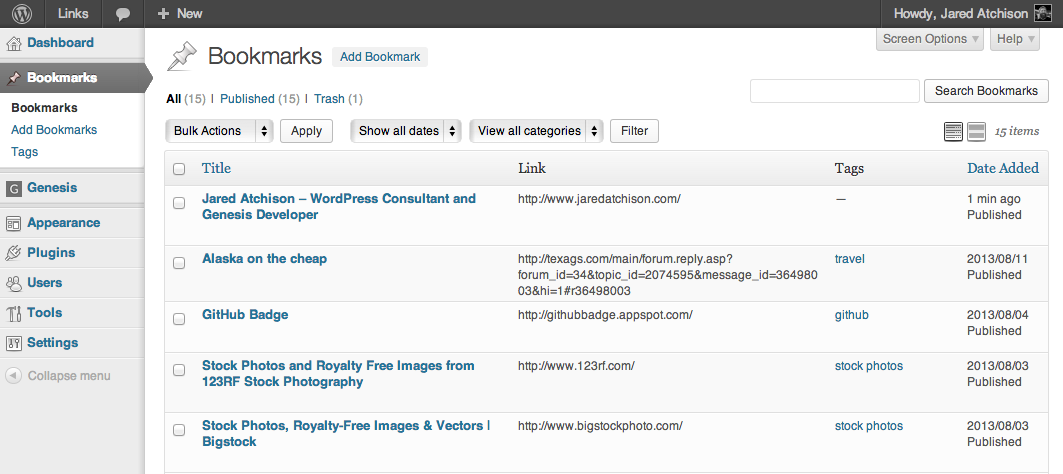Screen dimensions: 1063x474
Task: Click inside the bookmark search field
Action: [x=835, y=91]
